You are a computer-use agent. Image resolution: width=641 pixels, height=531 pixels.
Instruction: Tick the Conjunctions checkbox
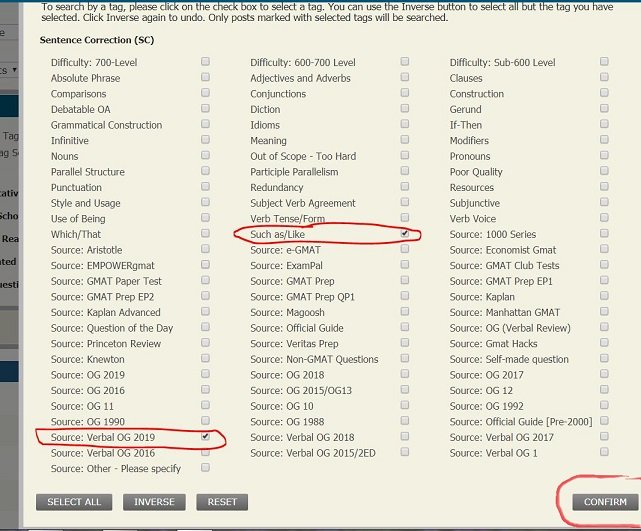pos(405,93)
